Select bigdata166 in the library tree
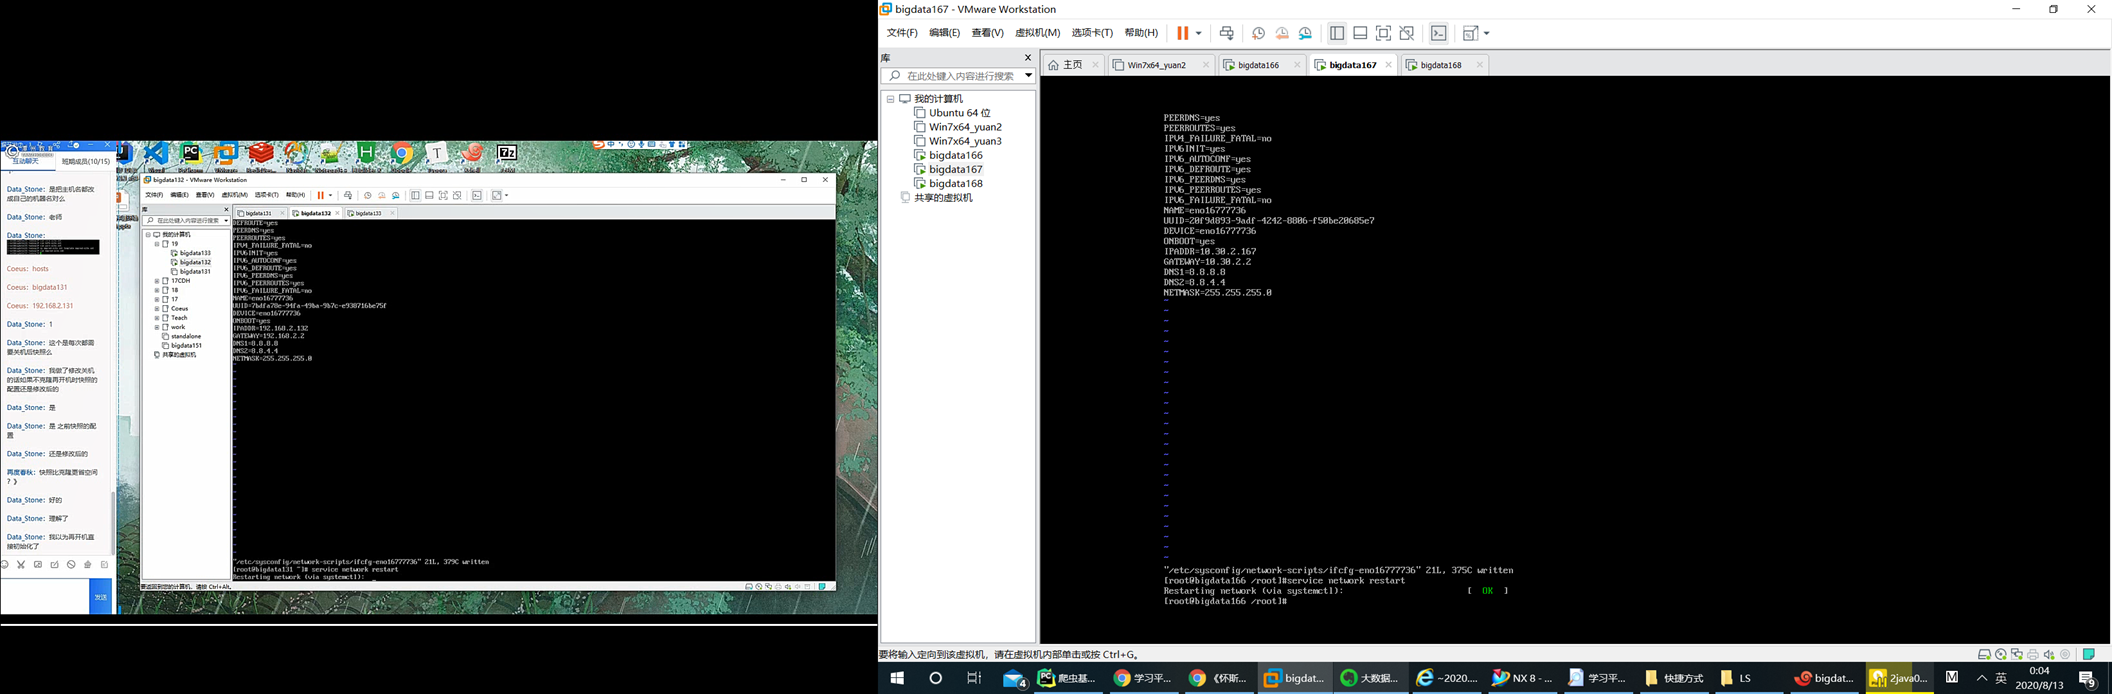Viewport: 2112px width, 694px height. coord(955,155)
